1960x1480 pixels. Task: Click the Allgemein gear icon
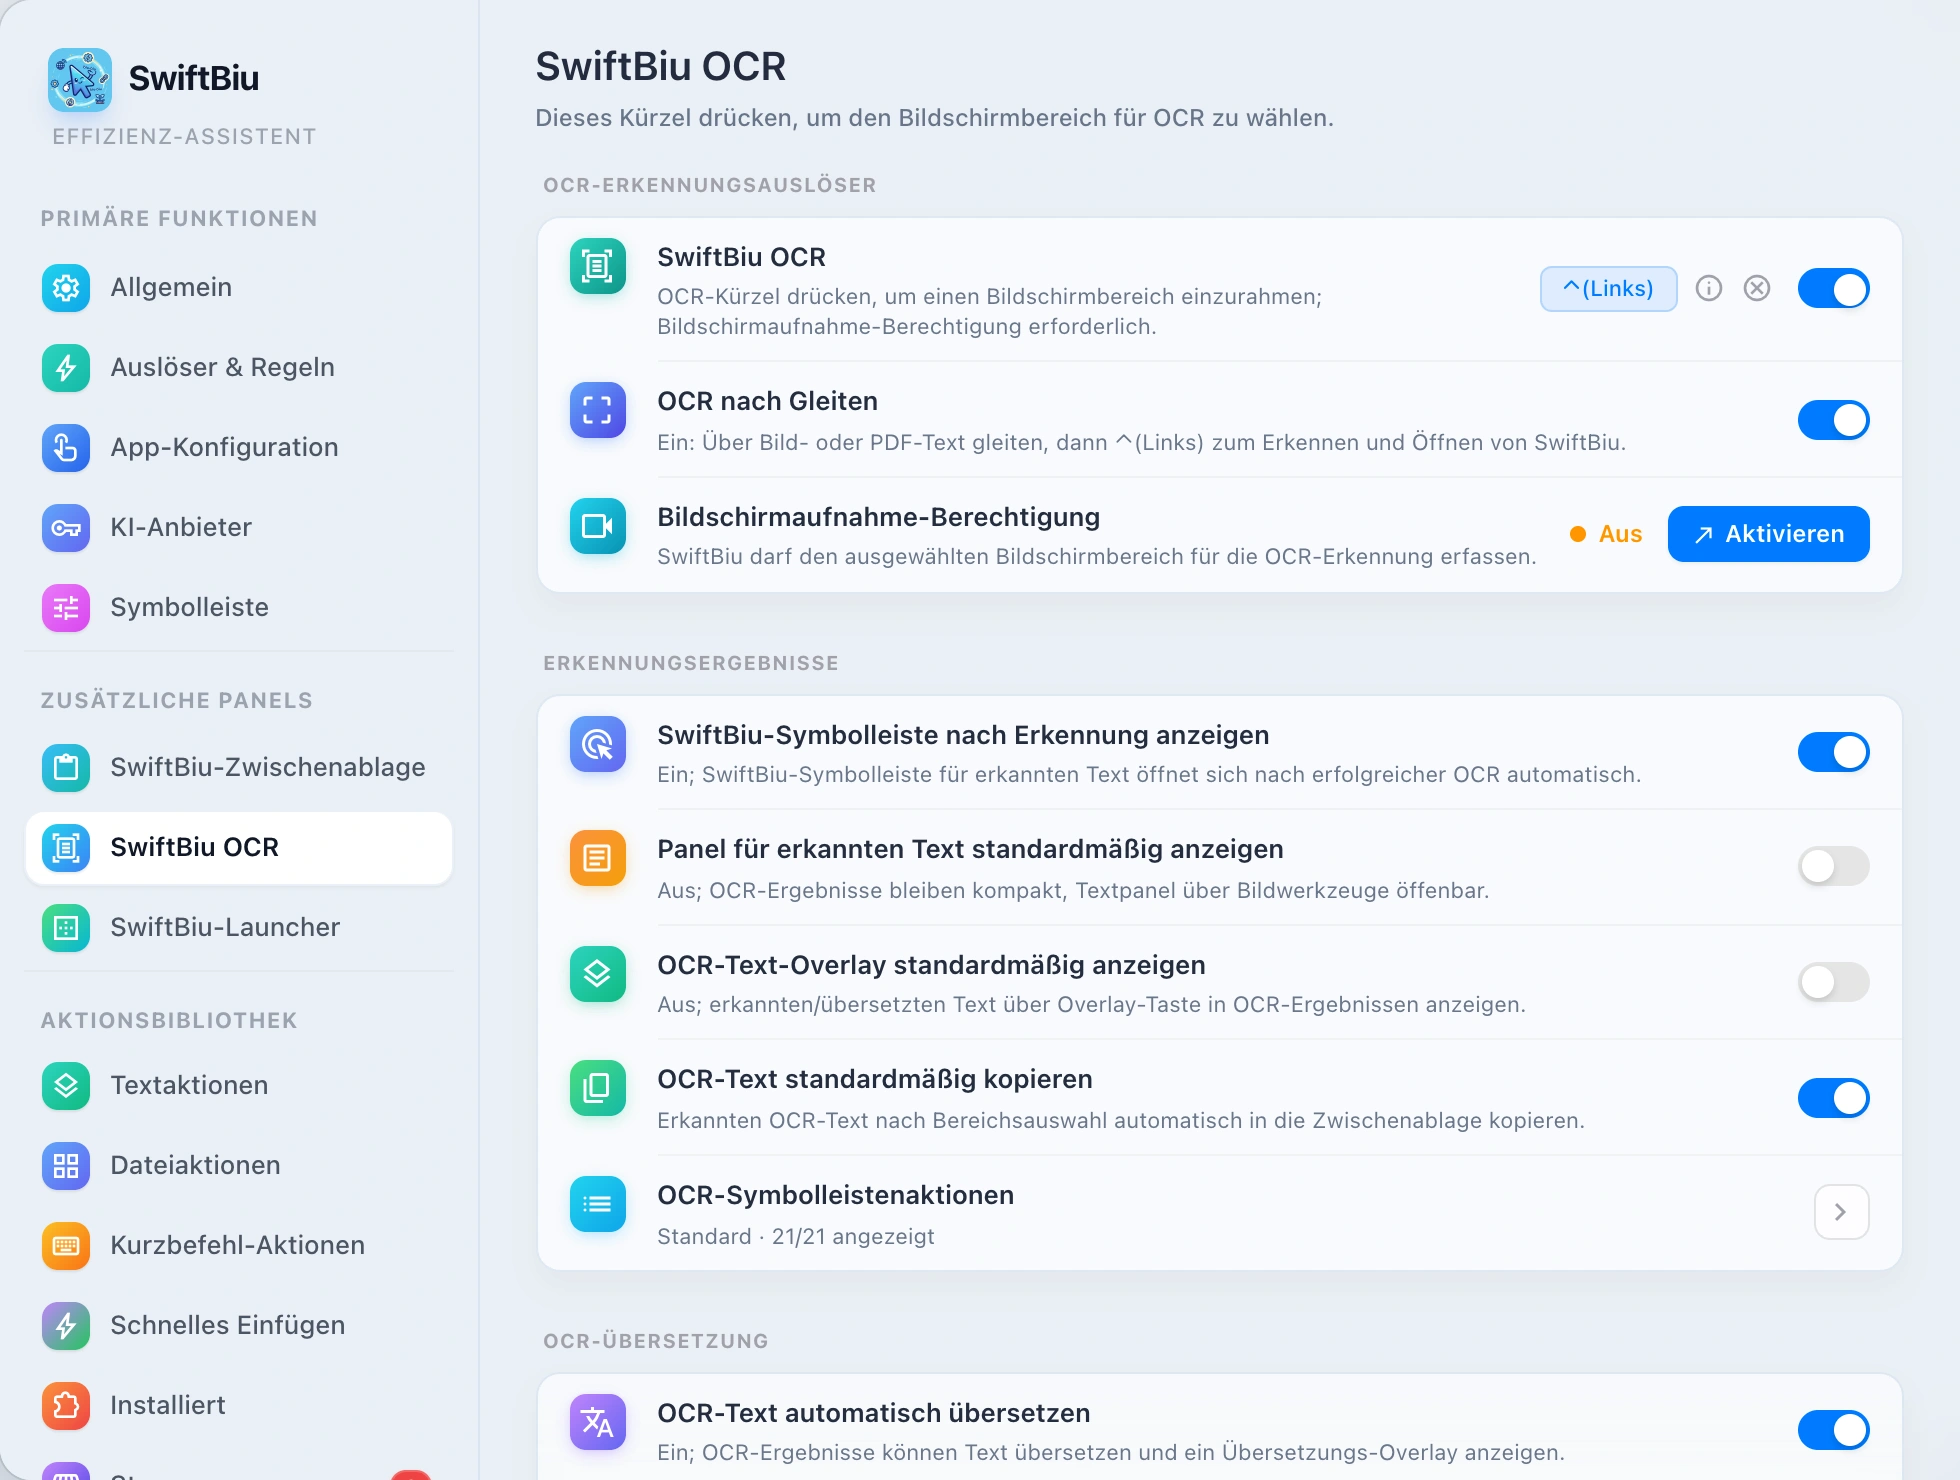tap(66, 288)
